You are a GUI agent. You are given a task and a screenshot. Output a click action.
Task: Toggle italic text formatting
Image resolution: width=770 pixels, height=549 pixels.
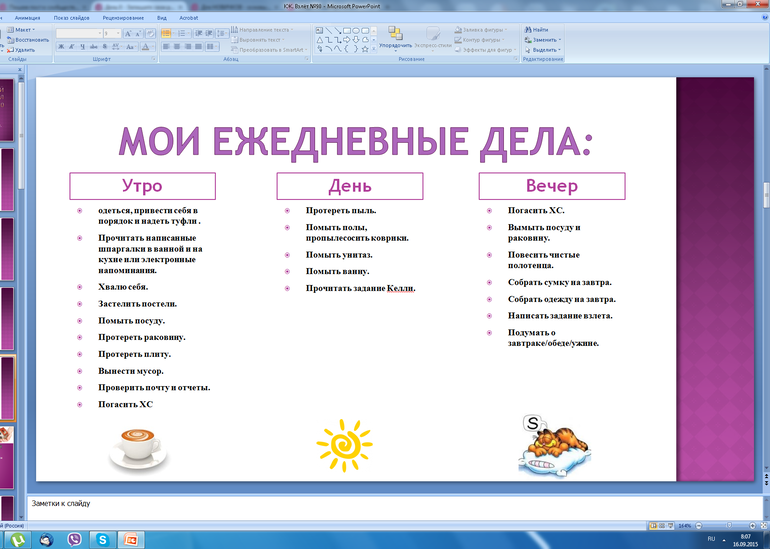[73, 46]
